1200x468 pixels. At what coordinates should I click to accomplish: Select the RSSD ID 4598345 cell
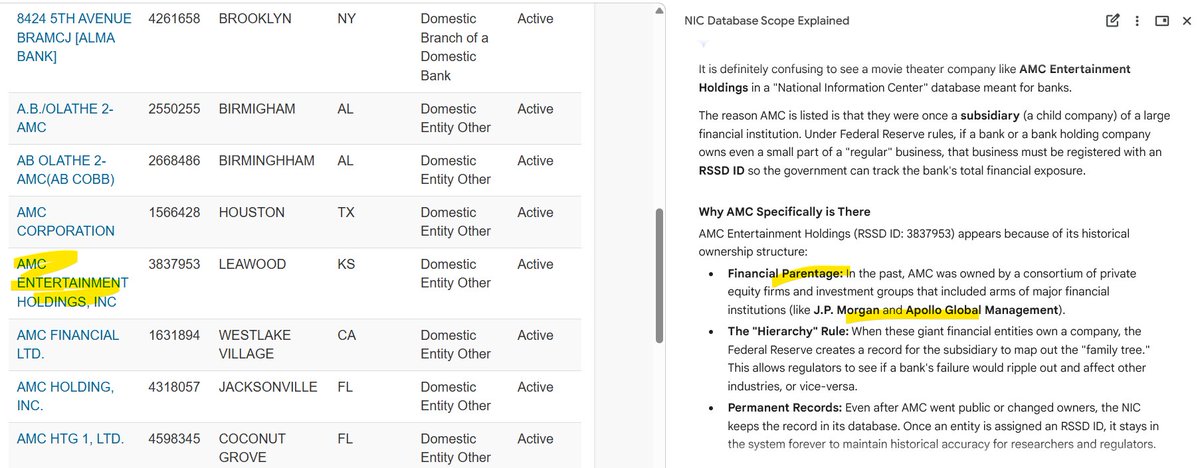[x=174, y=439]
